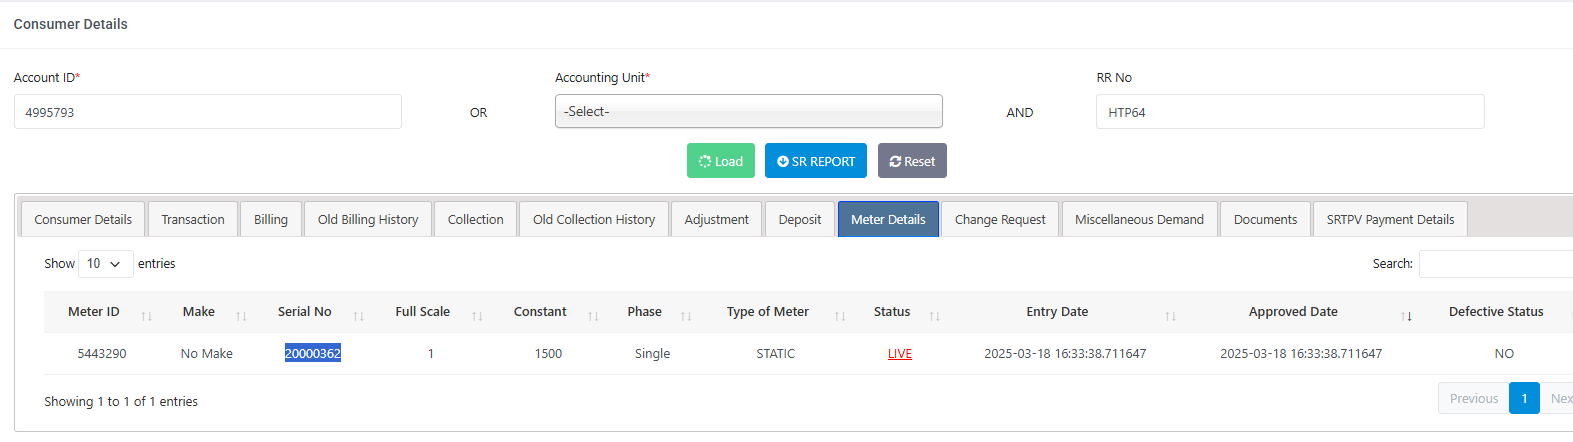Viewport: 1573px width, 442px height.
Task: Sort by Entry Date column arrows
Action: (1170, 316)
